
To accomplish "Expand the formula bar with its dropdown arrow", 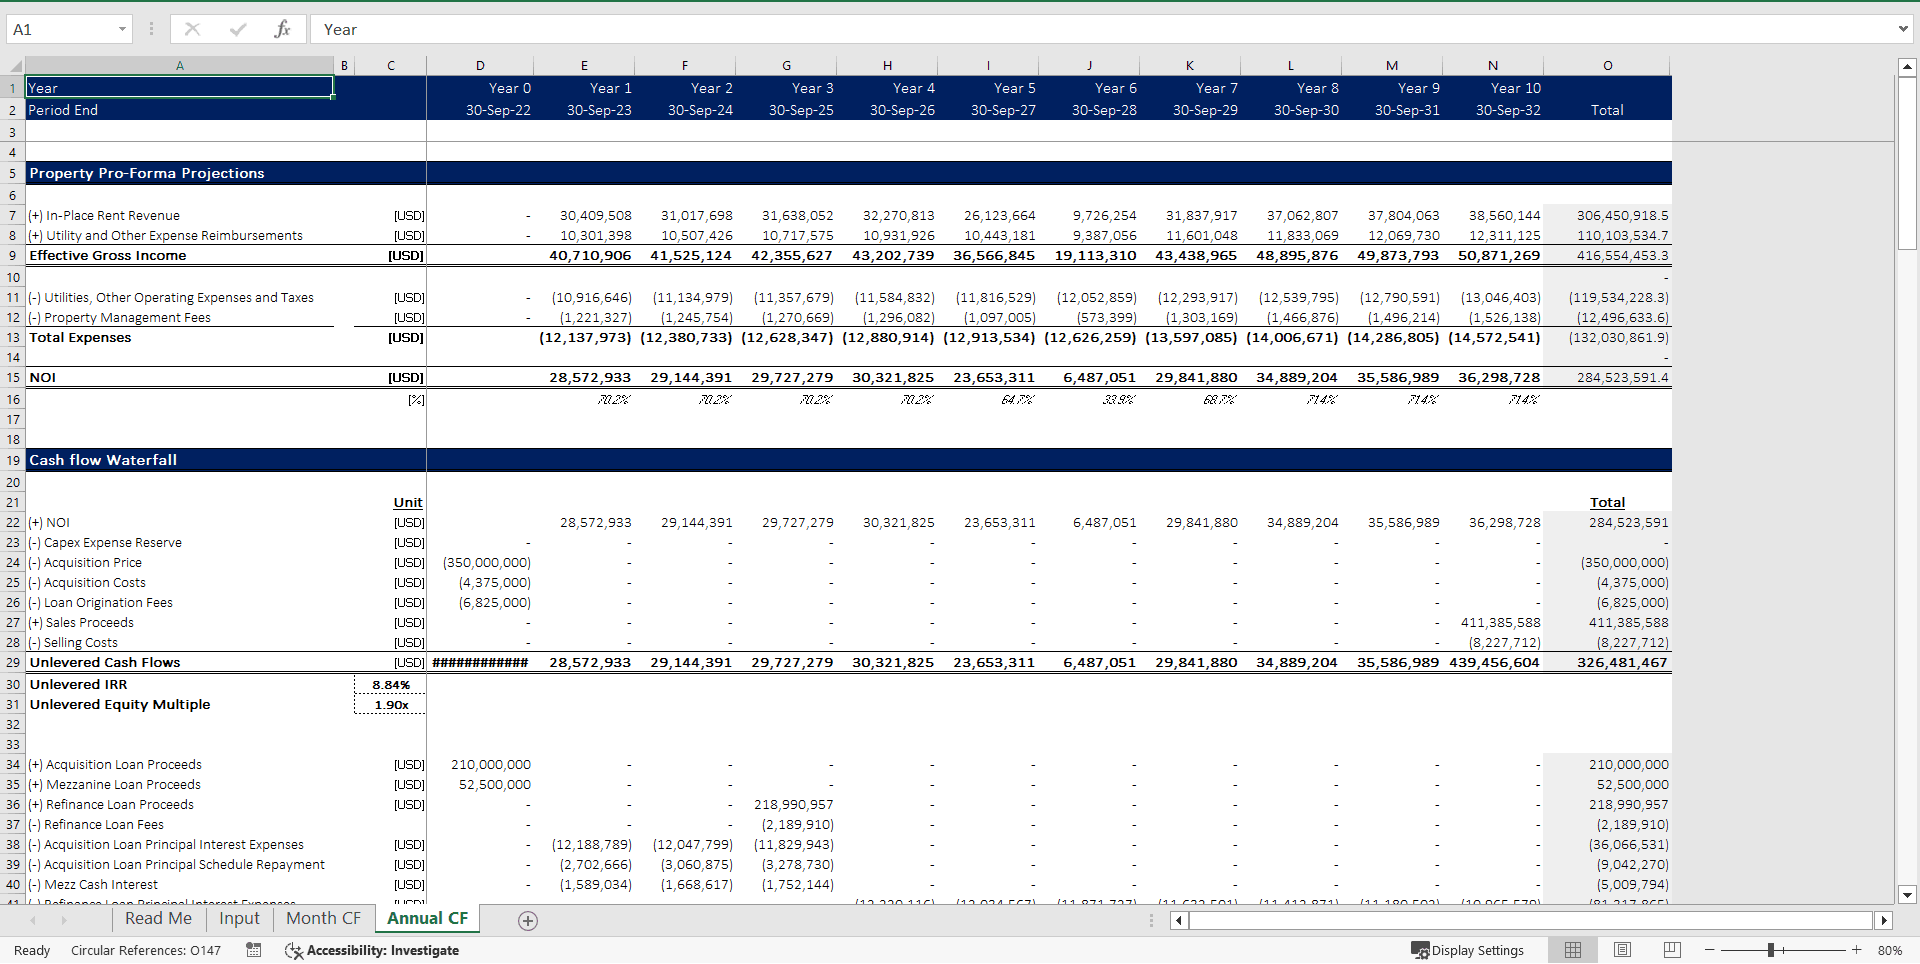I will (x=1905, y=29).
